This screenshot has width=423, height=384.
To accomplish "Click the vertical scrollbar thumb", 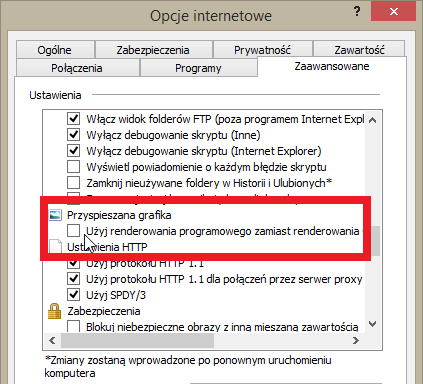I will point(375,241).
